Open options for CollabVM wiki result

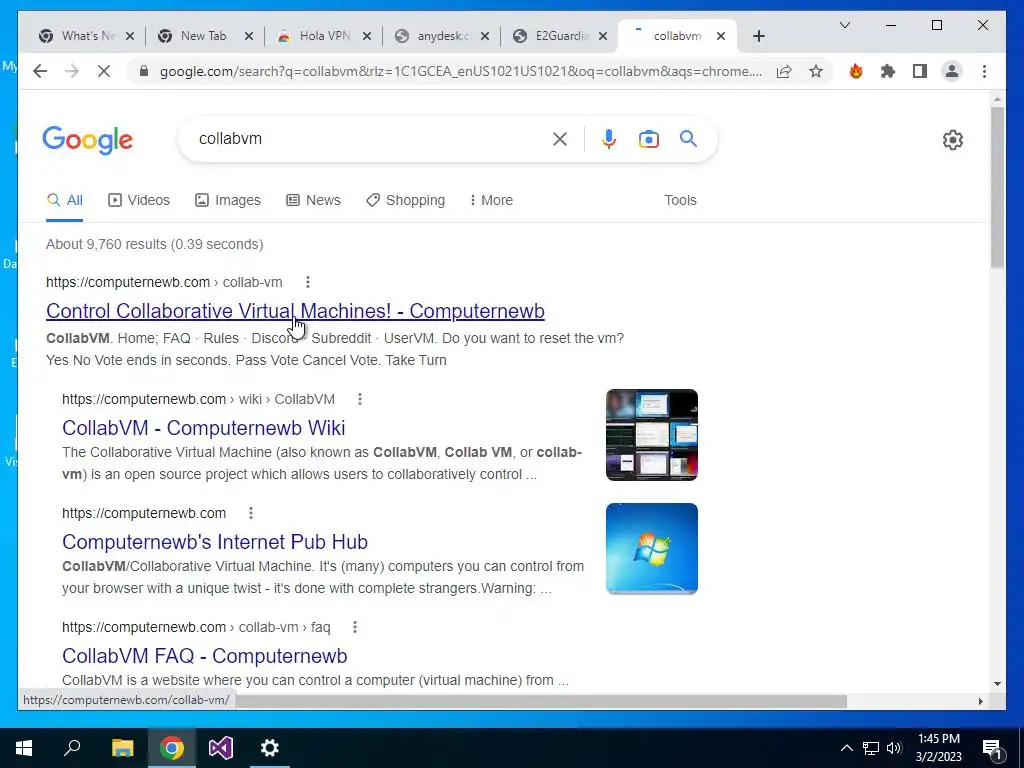(360, 399)
